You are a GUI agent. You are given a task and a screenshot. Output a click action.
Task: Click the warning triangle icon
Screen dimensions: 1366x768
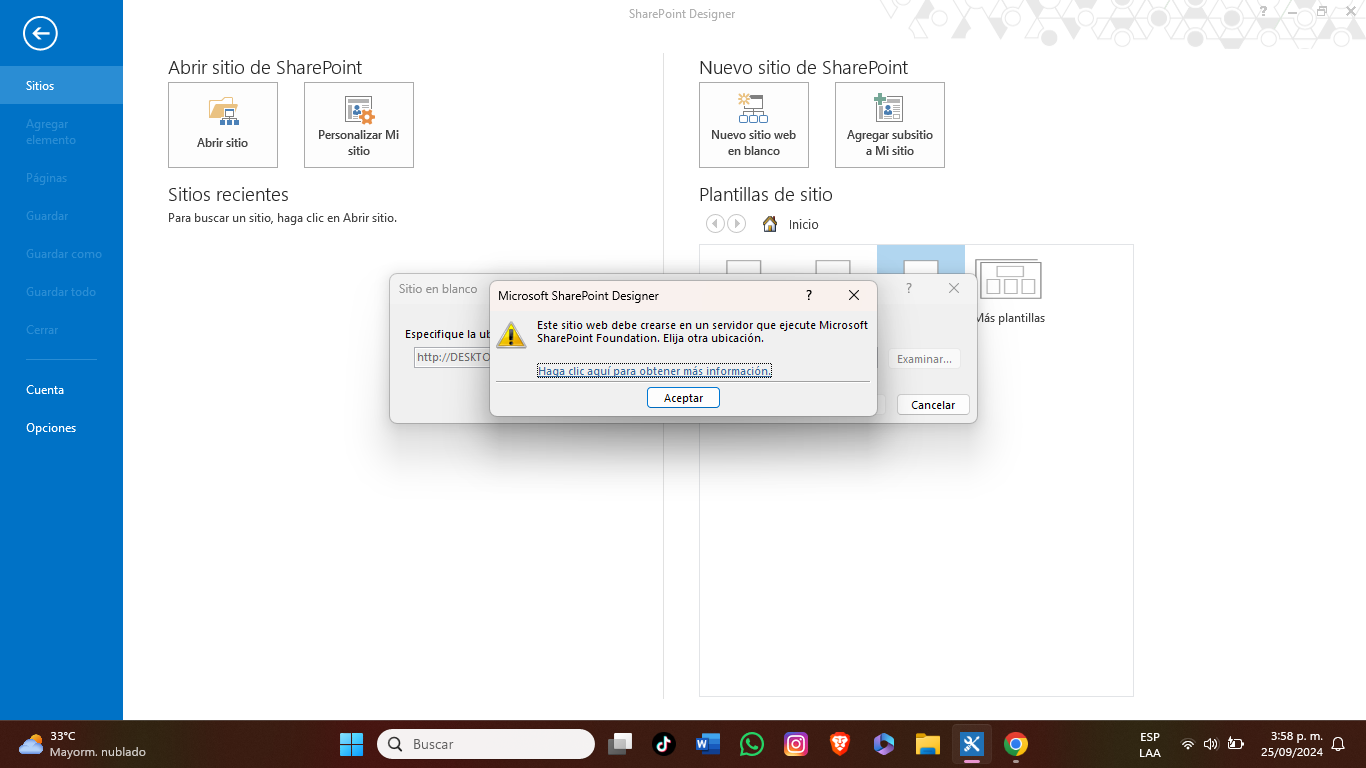coord(511,334)
